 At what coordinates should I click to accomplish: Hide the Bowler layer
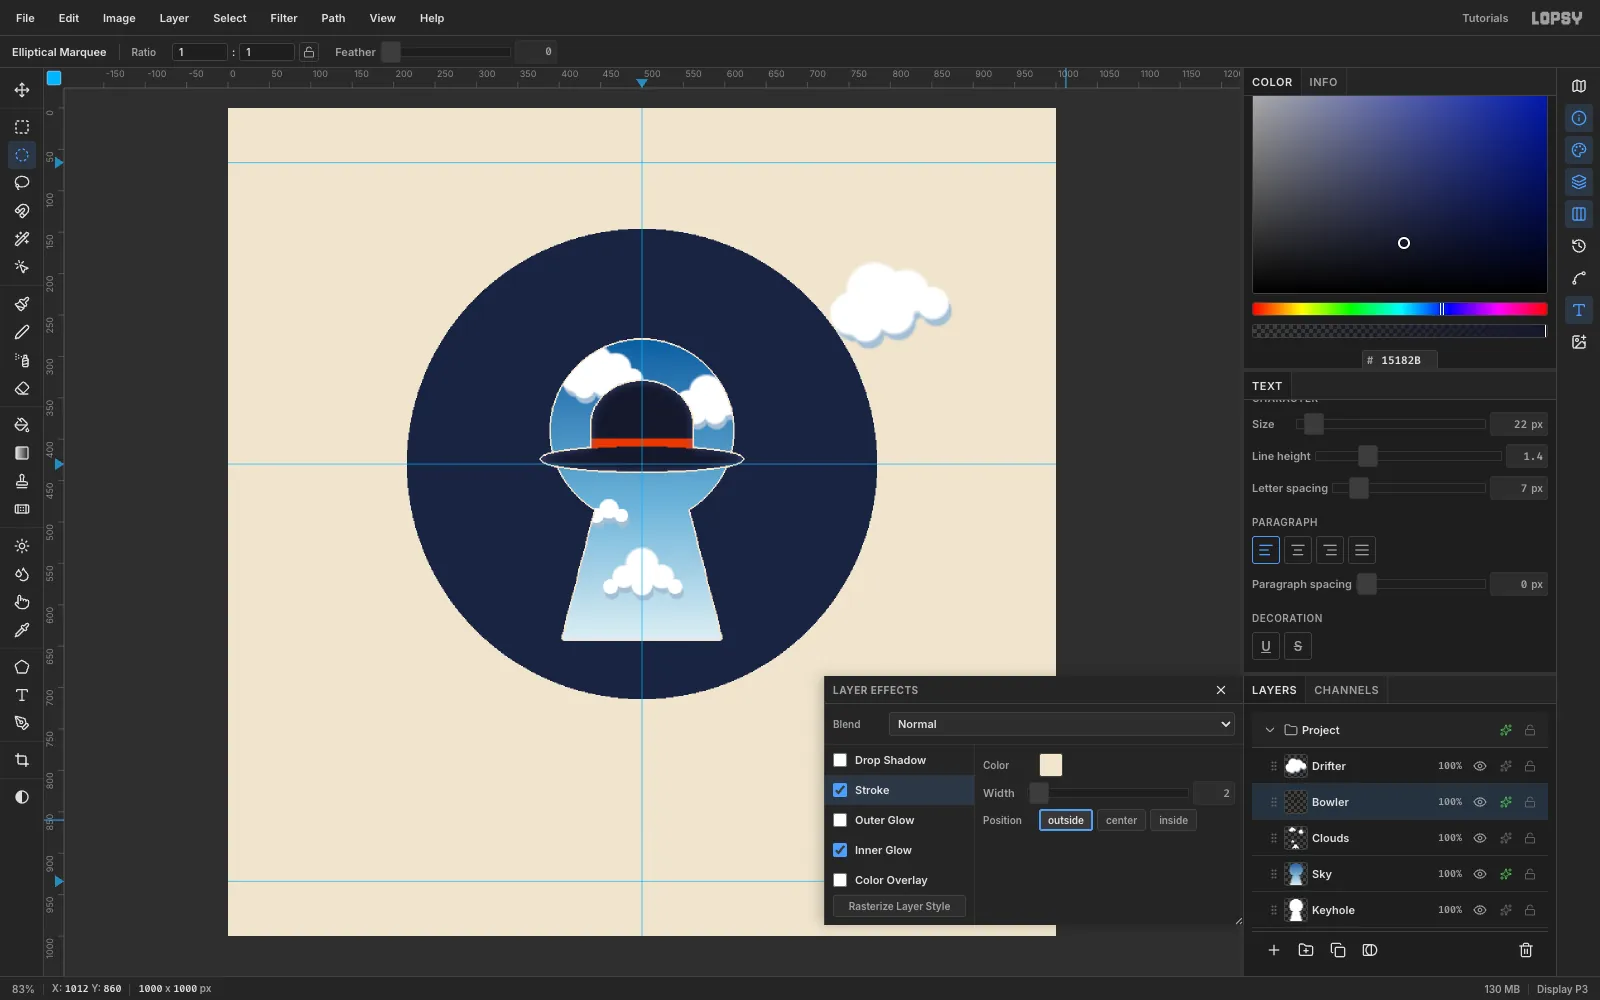[x=1480, y=802]
